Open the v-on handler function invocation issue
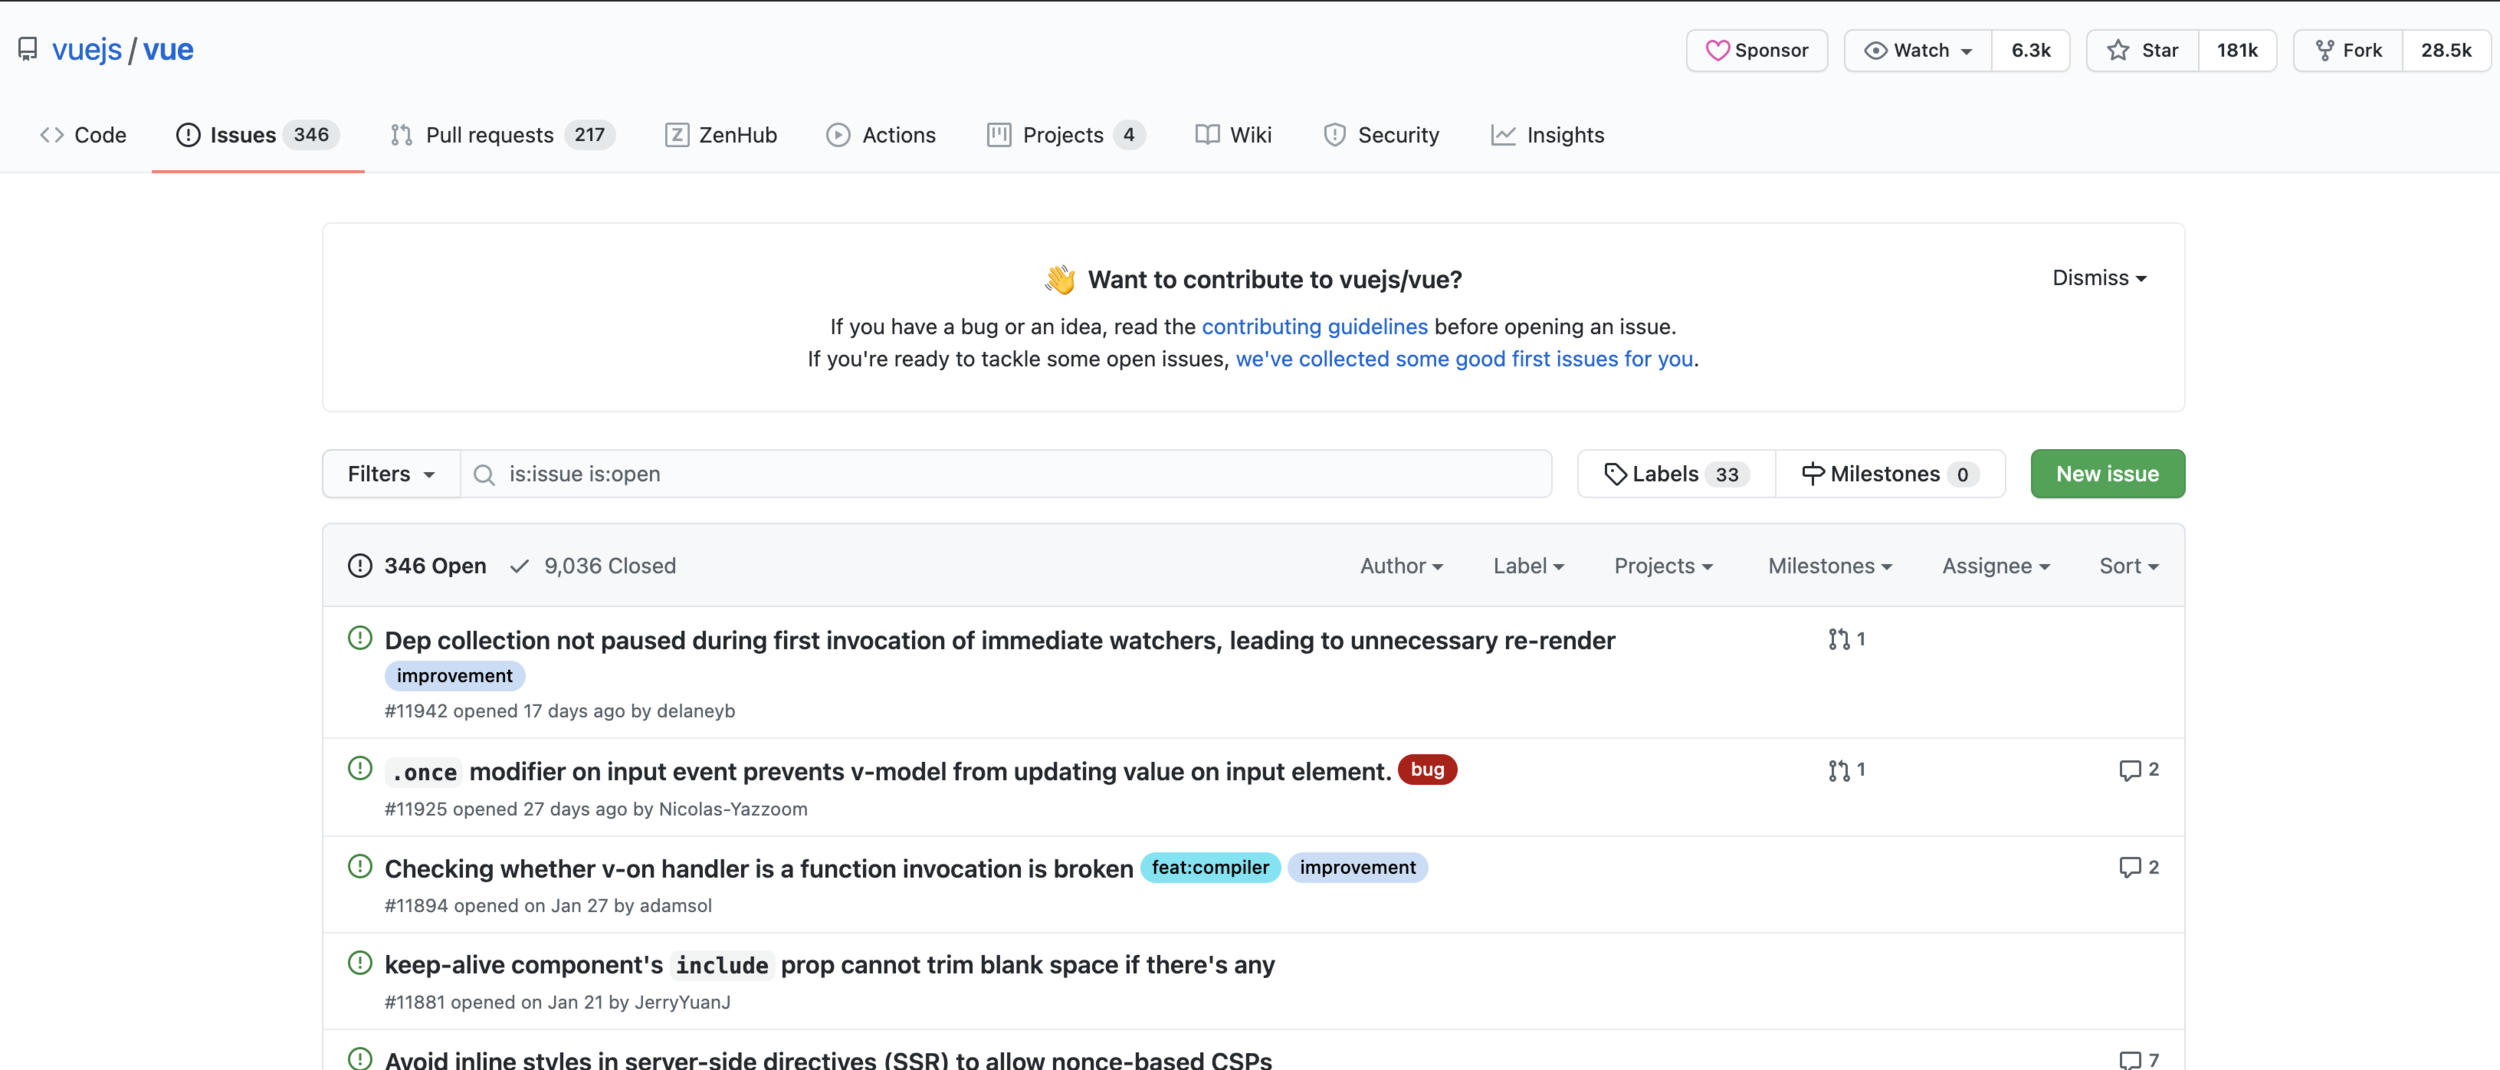Image resolution: width=2500 pixels, height=1070 pixels. pos(759,869)
